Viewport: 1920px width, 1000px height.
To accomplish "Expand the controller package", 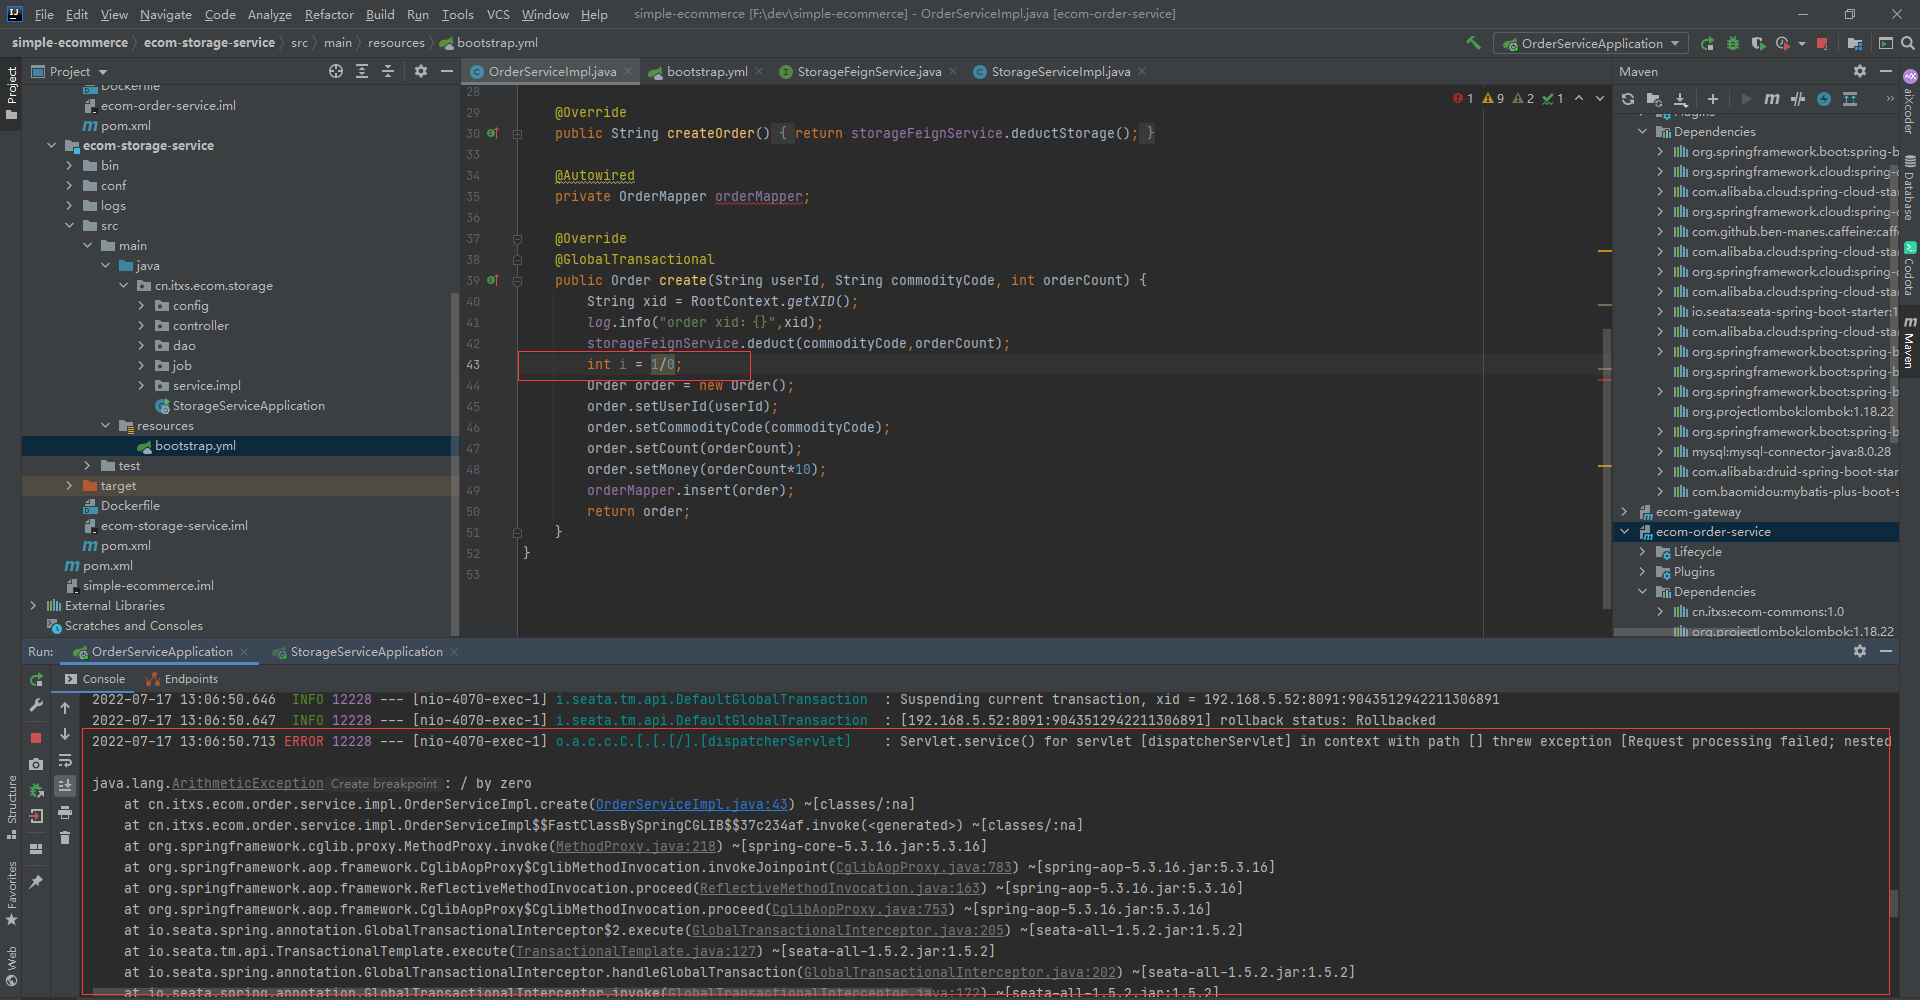I will tap(141, 326).
